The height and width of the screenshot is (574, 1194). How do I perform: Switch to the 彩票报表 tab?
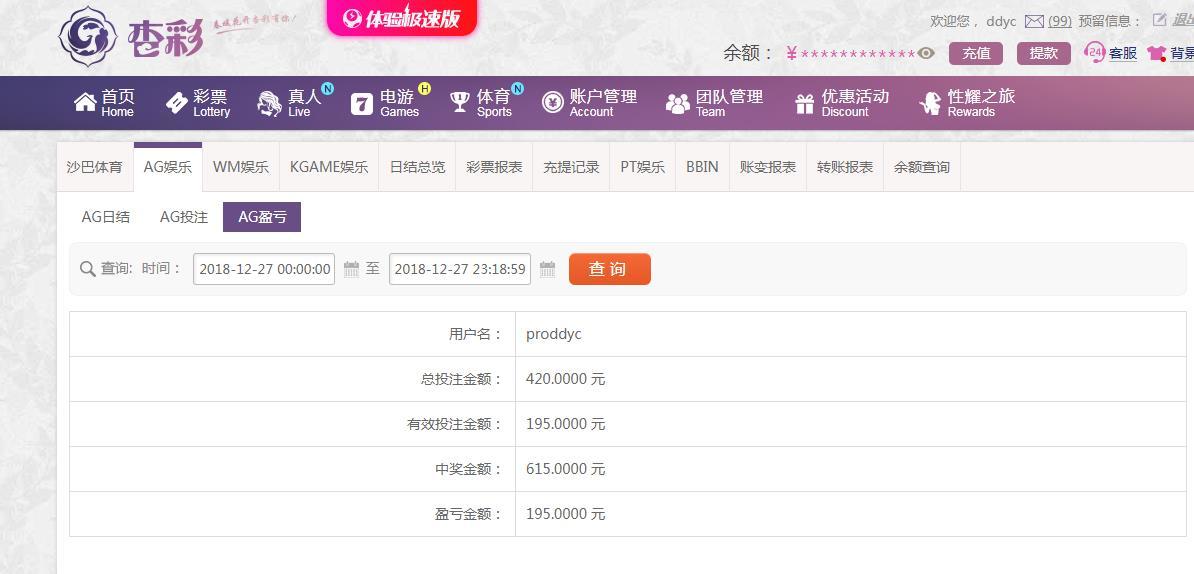click(x=494, y=167)
